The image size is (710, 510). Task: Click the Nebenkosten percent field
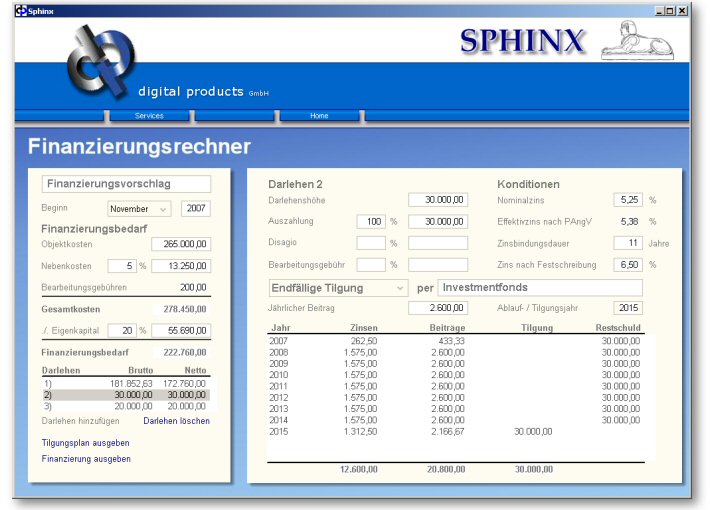point(122,266)
